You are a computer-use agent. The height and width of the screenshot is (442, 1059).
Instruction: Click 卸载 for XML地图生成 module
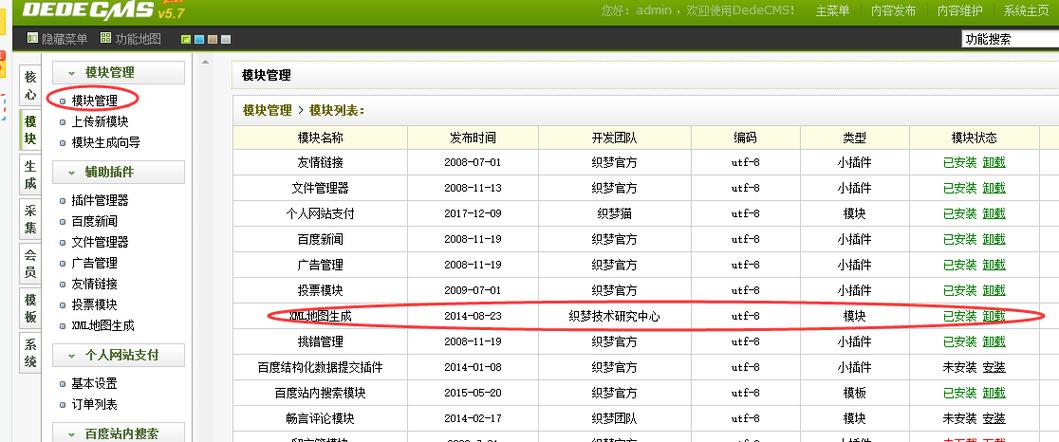994,316
